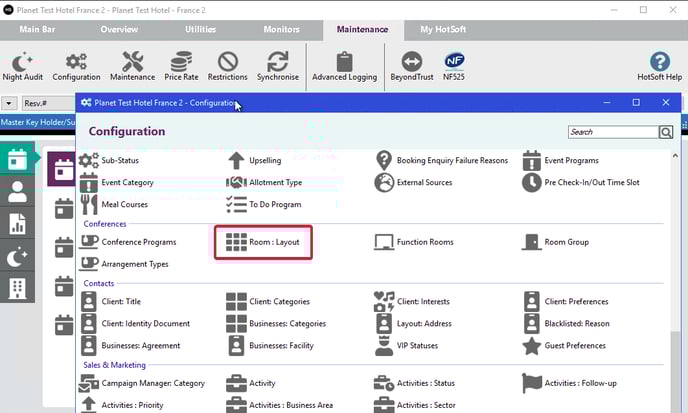
Task: Open Event Programs configuration
Action: [561, 161]
